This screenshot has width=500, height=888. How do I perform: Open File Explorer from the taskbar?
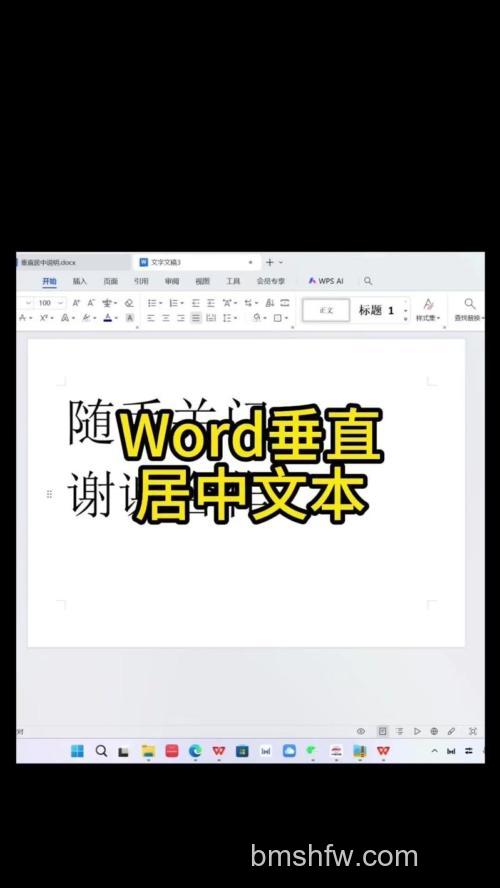point(148,751)
